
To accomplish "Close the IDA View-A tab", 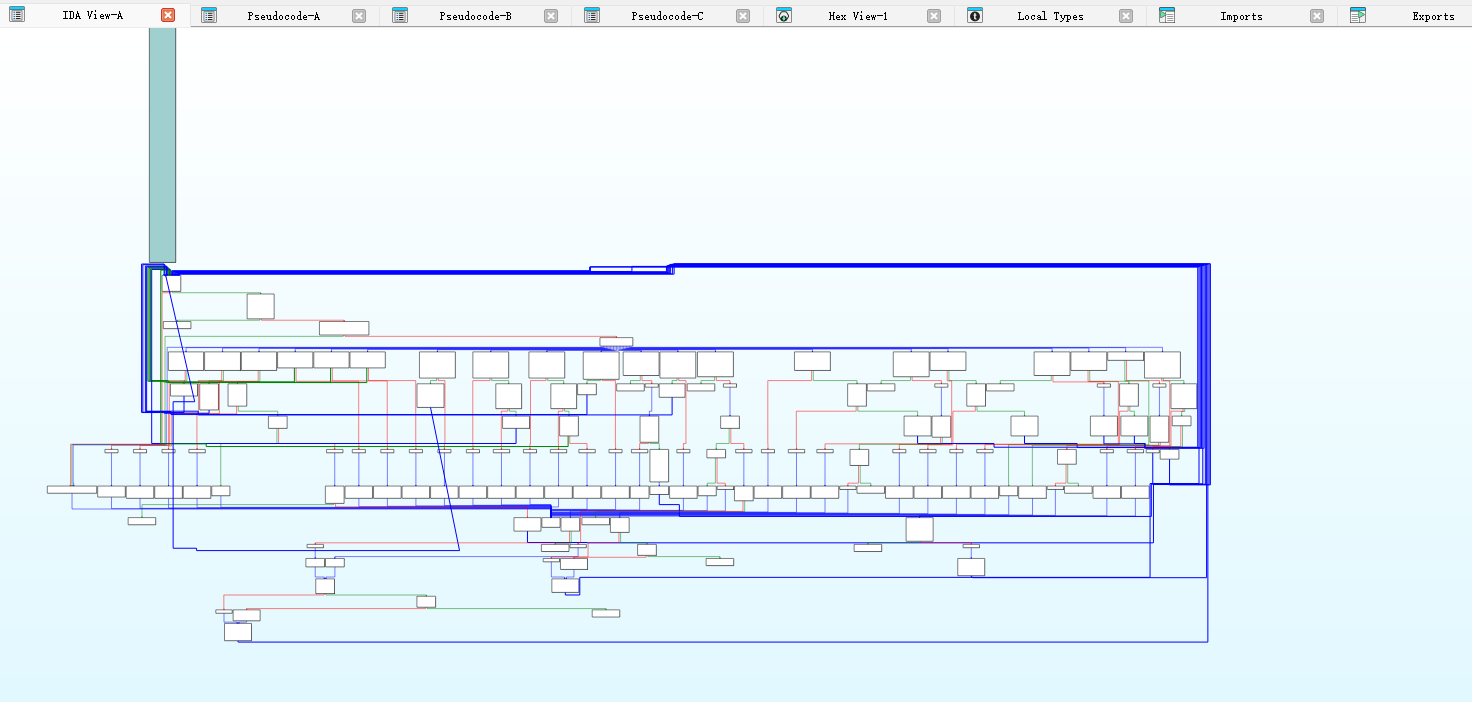I will click(168, 15).
